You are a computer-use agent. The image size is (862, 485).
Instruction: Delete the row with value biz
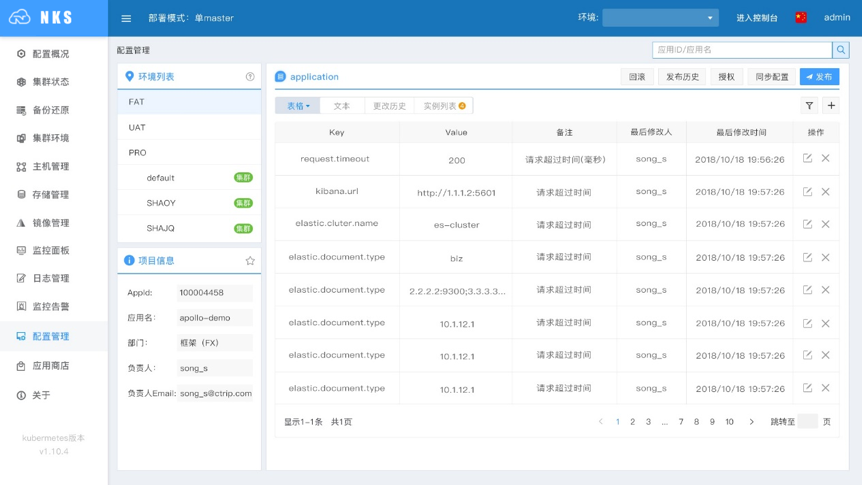pyautogui.click(x=825, y=257)
